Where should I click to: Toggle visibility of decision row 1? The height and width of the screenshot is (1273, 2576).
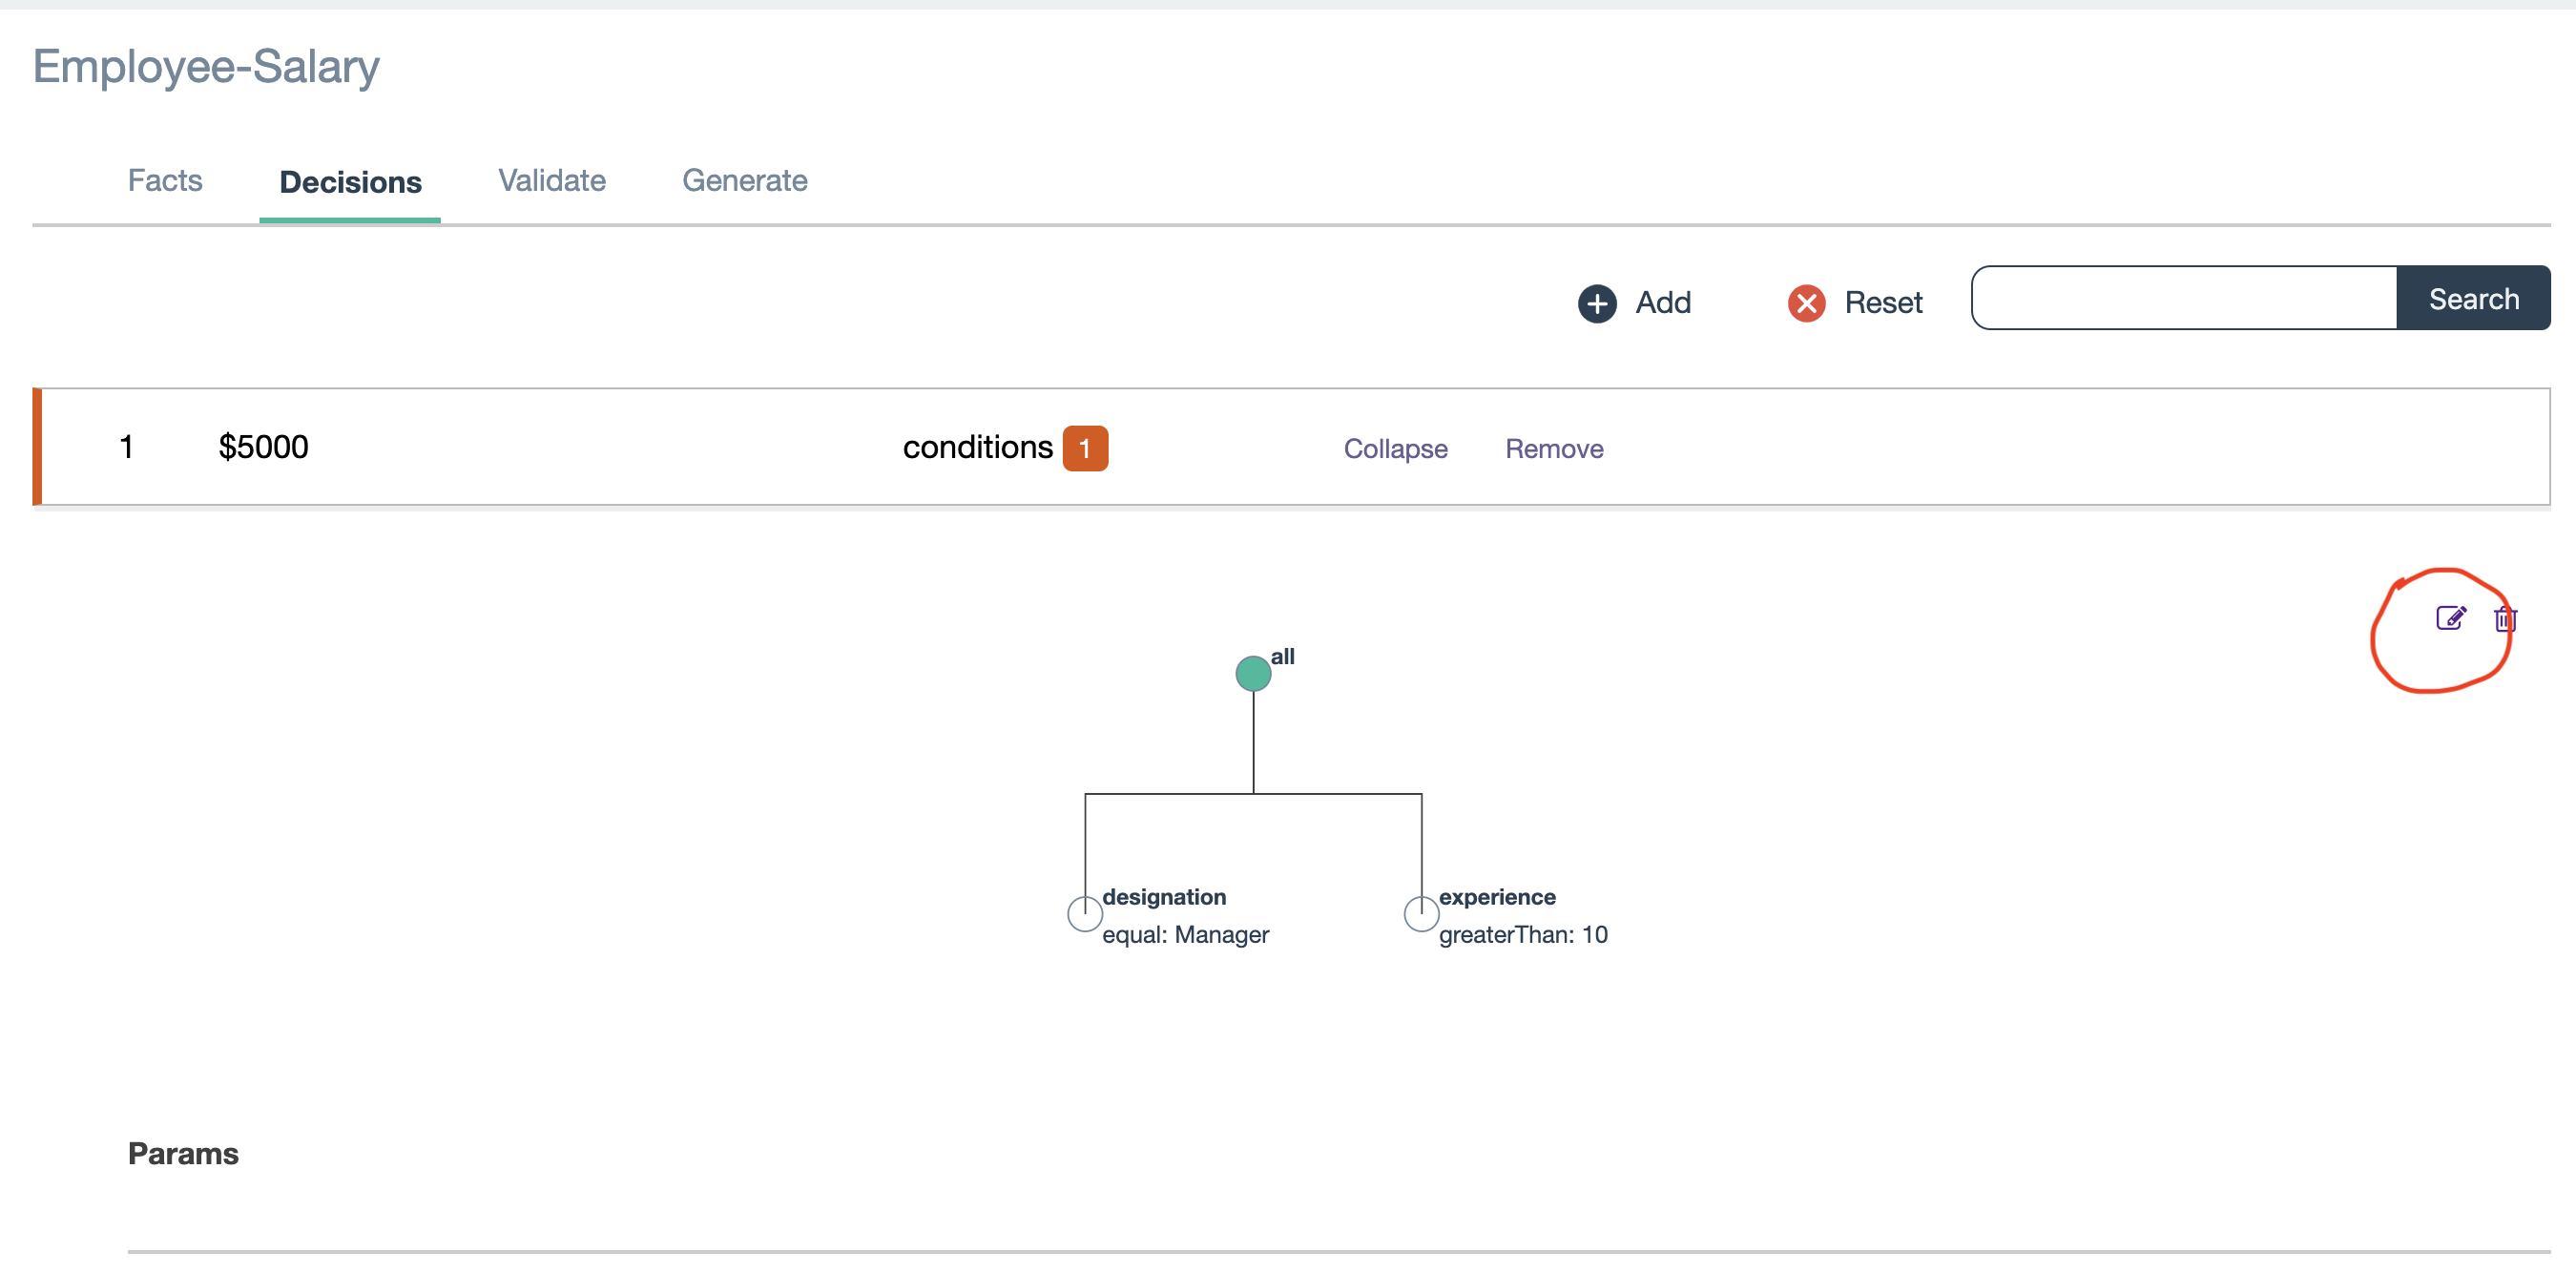[x=1395, y=445]
